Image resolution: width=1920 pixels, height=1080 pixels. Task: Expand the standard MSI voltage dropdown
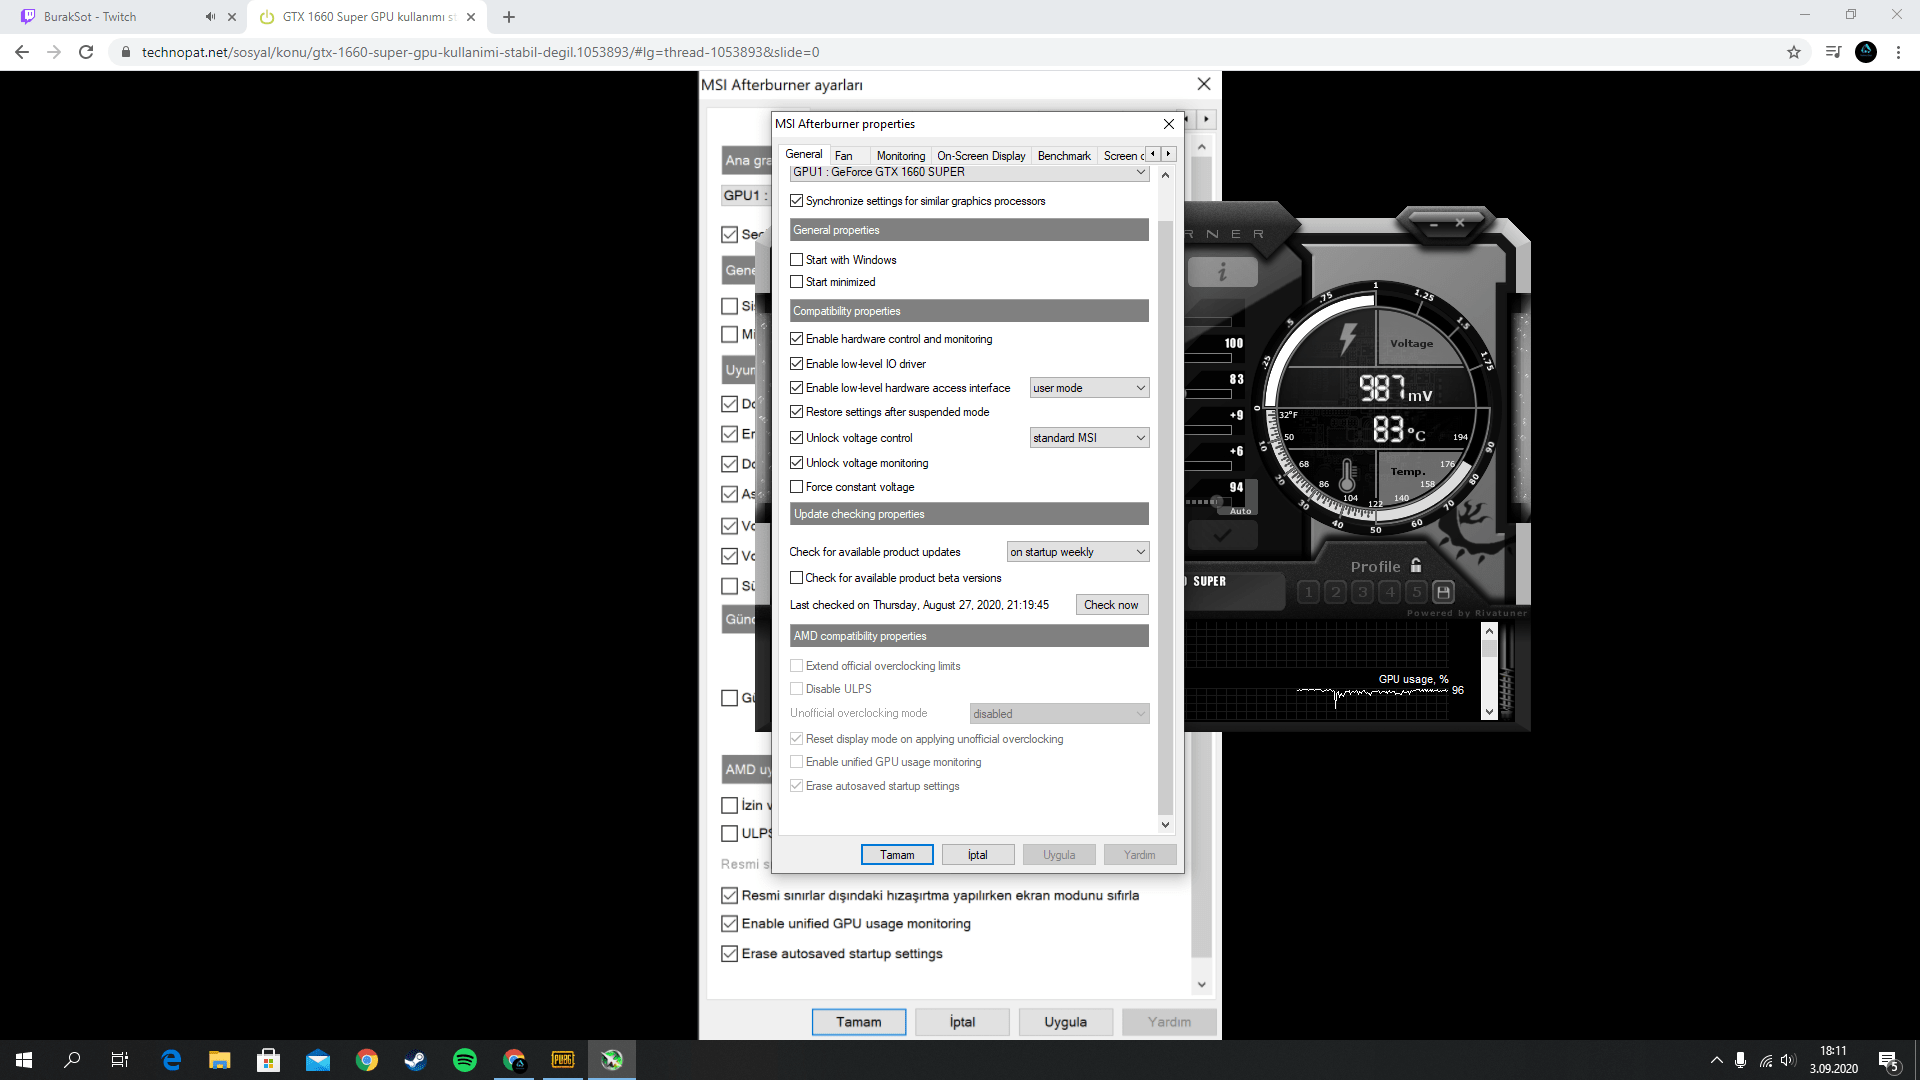1089,438
